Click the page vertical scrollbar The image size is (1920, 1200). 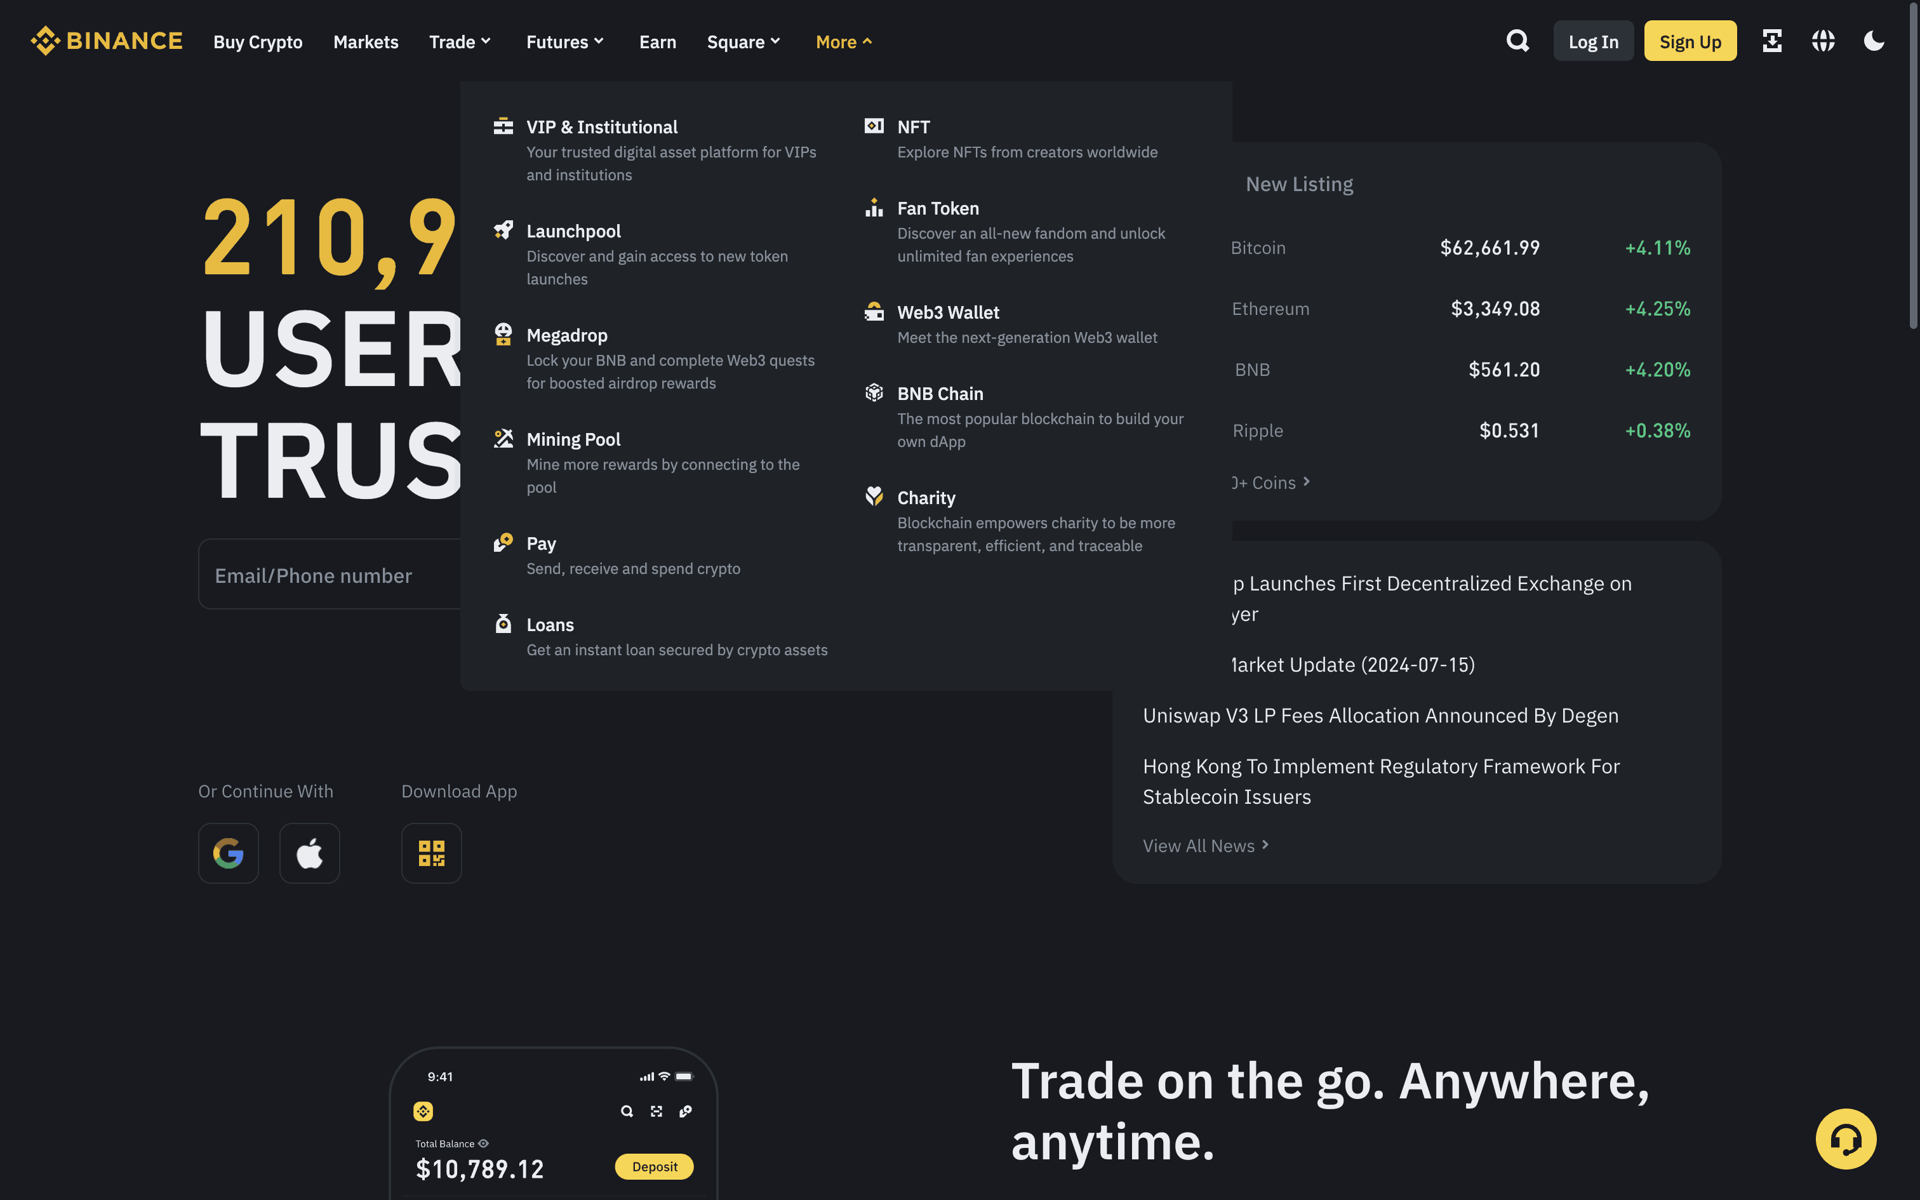click(x=1913, y=165)
